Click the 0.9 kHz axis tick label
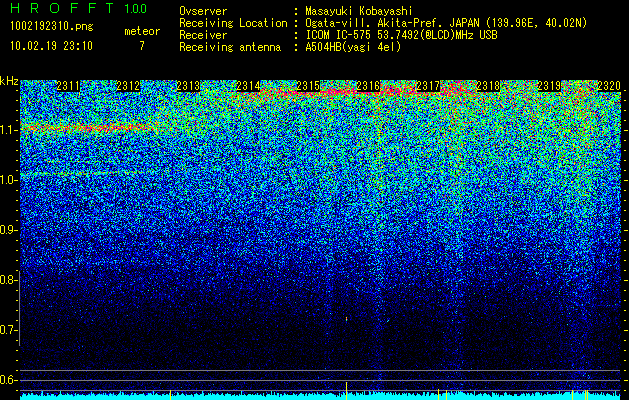The height and width of the screenshot is (400, 629). 7,230
